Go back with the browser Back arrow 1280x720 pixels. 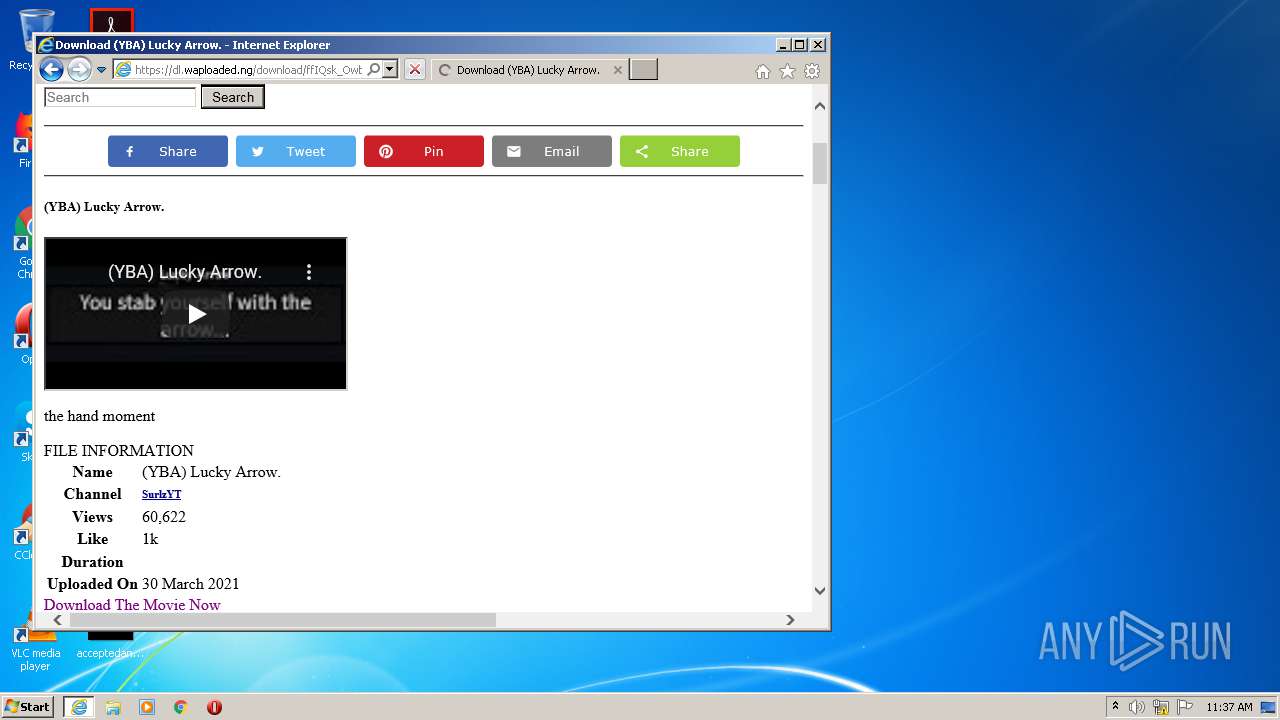(x=51, y=70)
